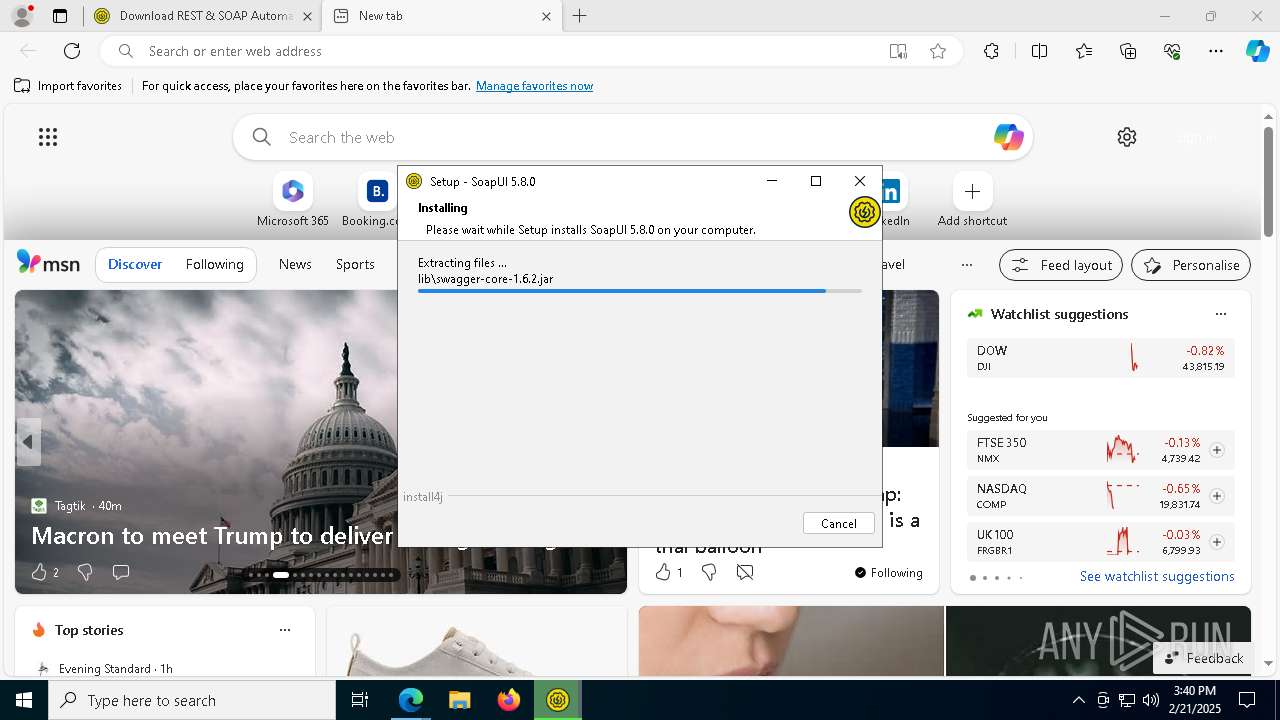Cancel the SoapUI installation
Viewport: 1280px width, 720px height.
[838, 523]
